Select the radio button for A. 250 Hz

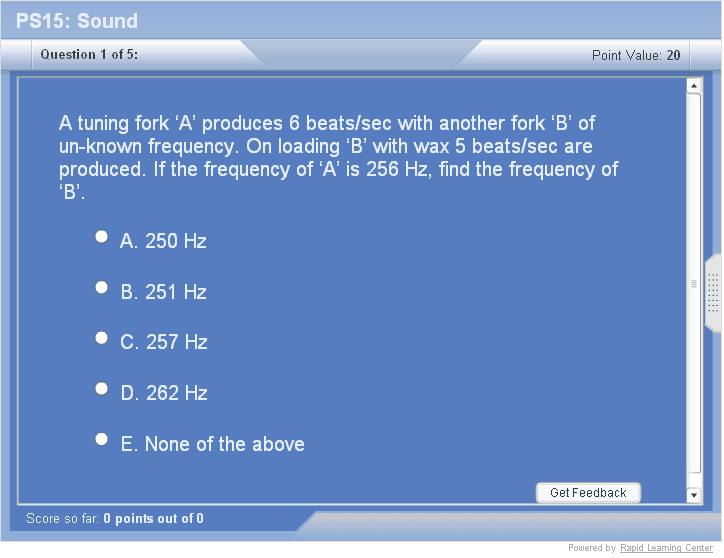coord(101,237)
